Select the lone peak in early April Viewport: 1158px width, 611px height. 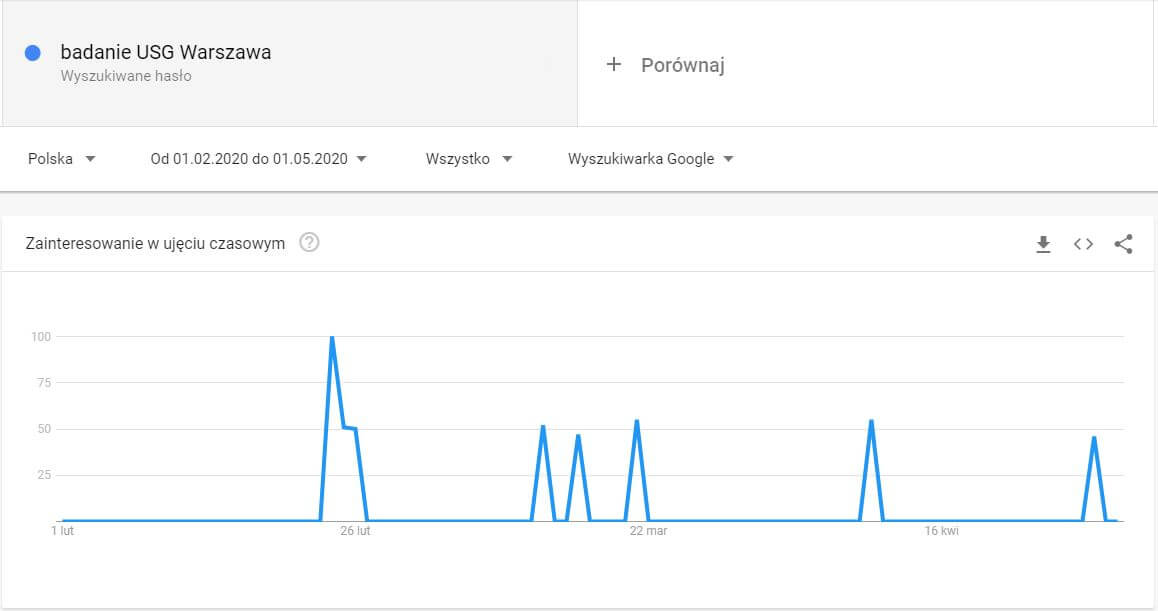click(x=872, y=421)
